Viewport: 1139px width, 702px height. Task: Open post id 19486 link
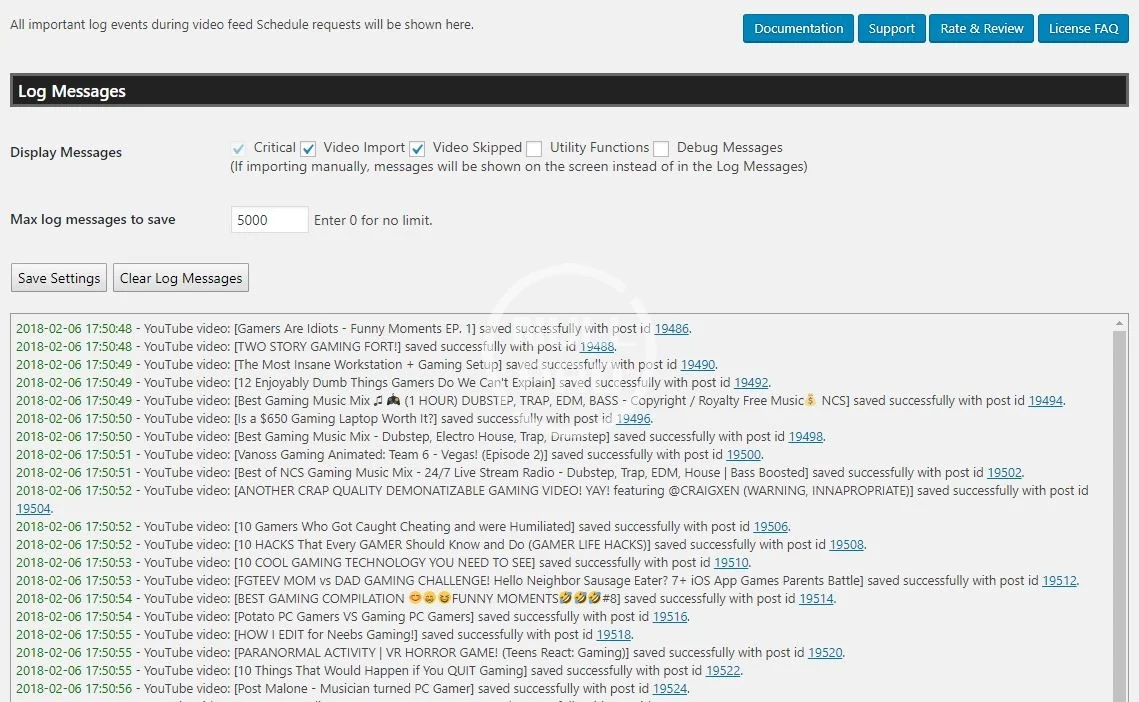(x=671, y=329)
